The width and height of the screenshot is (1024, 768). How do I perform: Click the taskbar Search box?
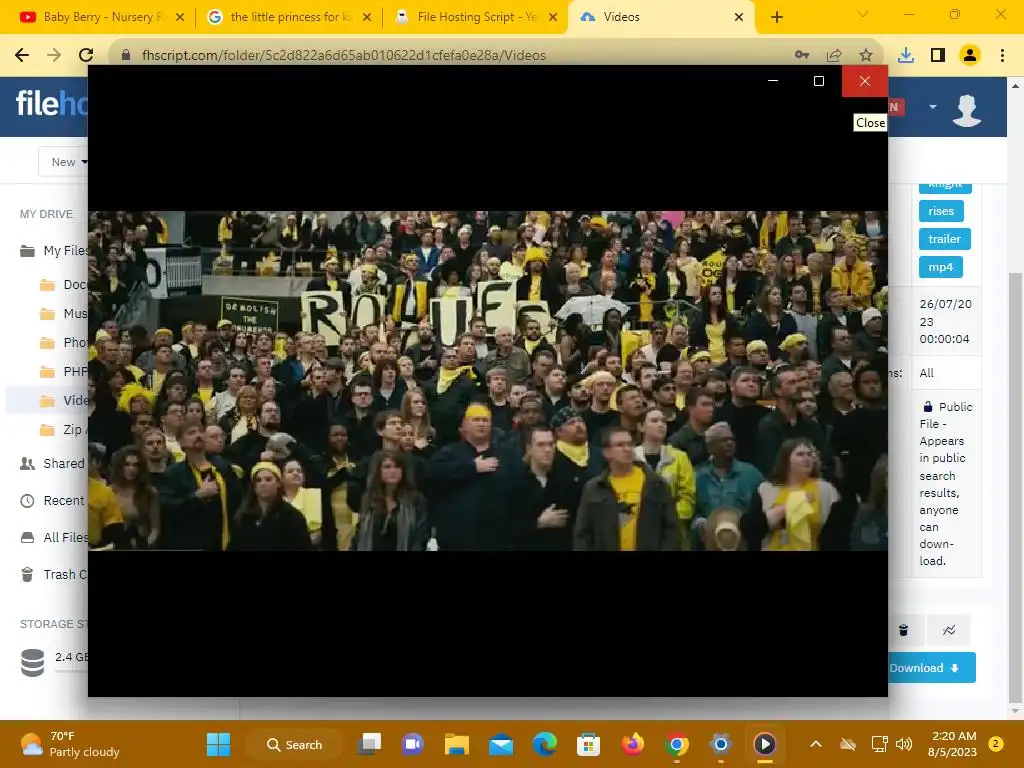(x=295, y=744)
